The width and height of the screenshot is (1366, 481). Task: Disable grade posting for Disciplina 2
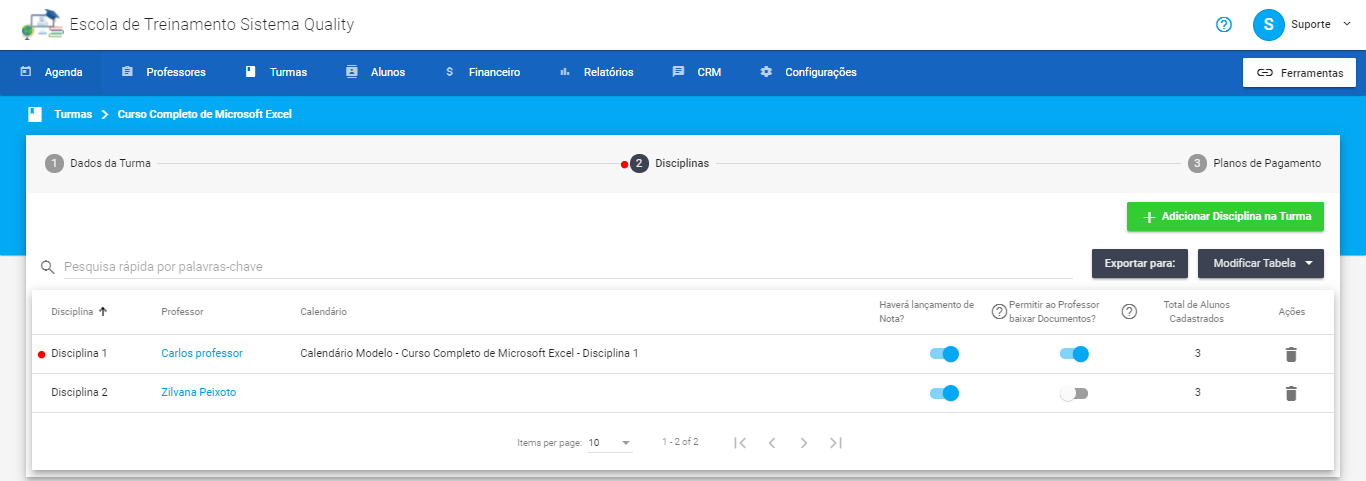(x=944, y=393)
